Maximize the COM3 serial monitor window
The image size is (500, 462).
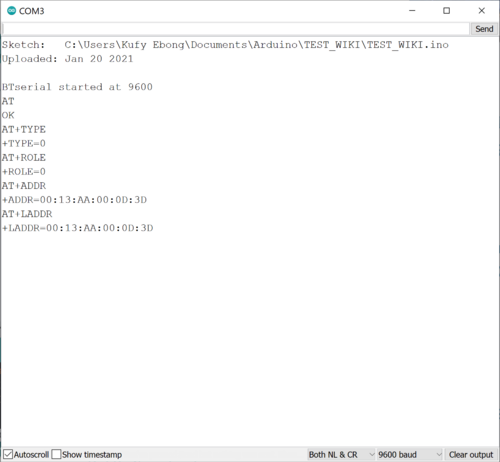446,11
